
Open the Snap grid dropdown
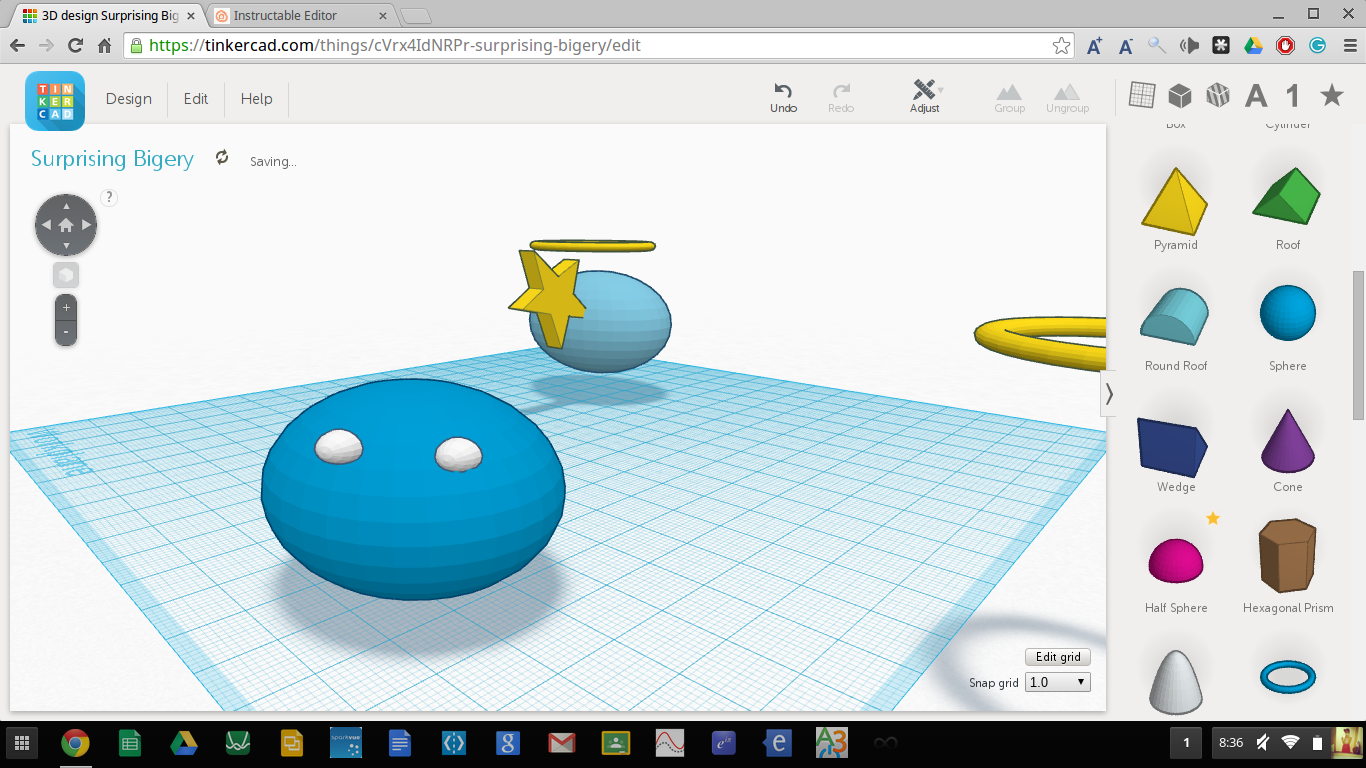click(1058, 682)
